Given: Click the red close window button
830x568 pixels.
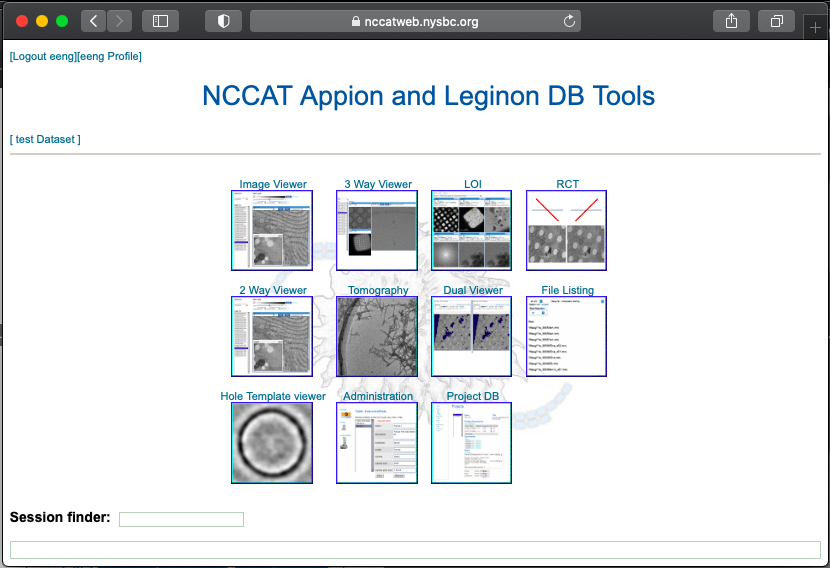Looking at the screenshot, I should tap(22, 21).
